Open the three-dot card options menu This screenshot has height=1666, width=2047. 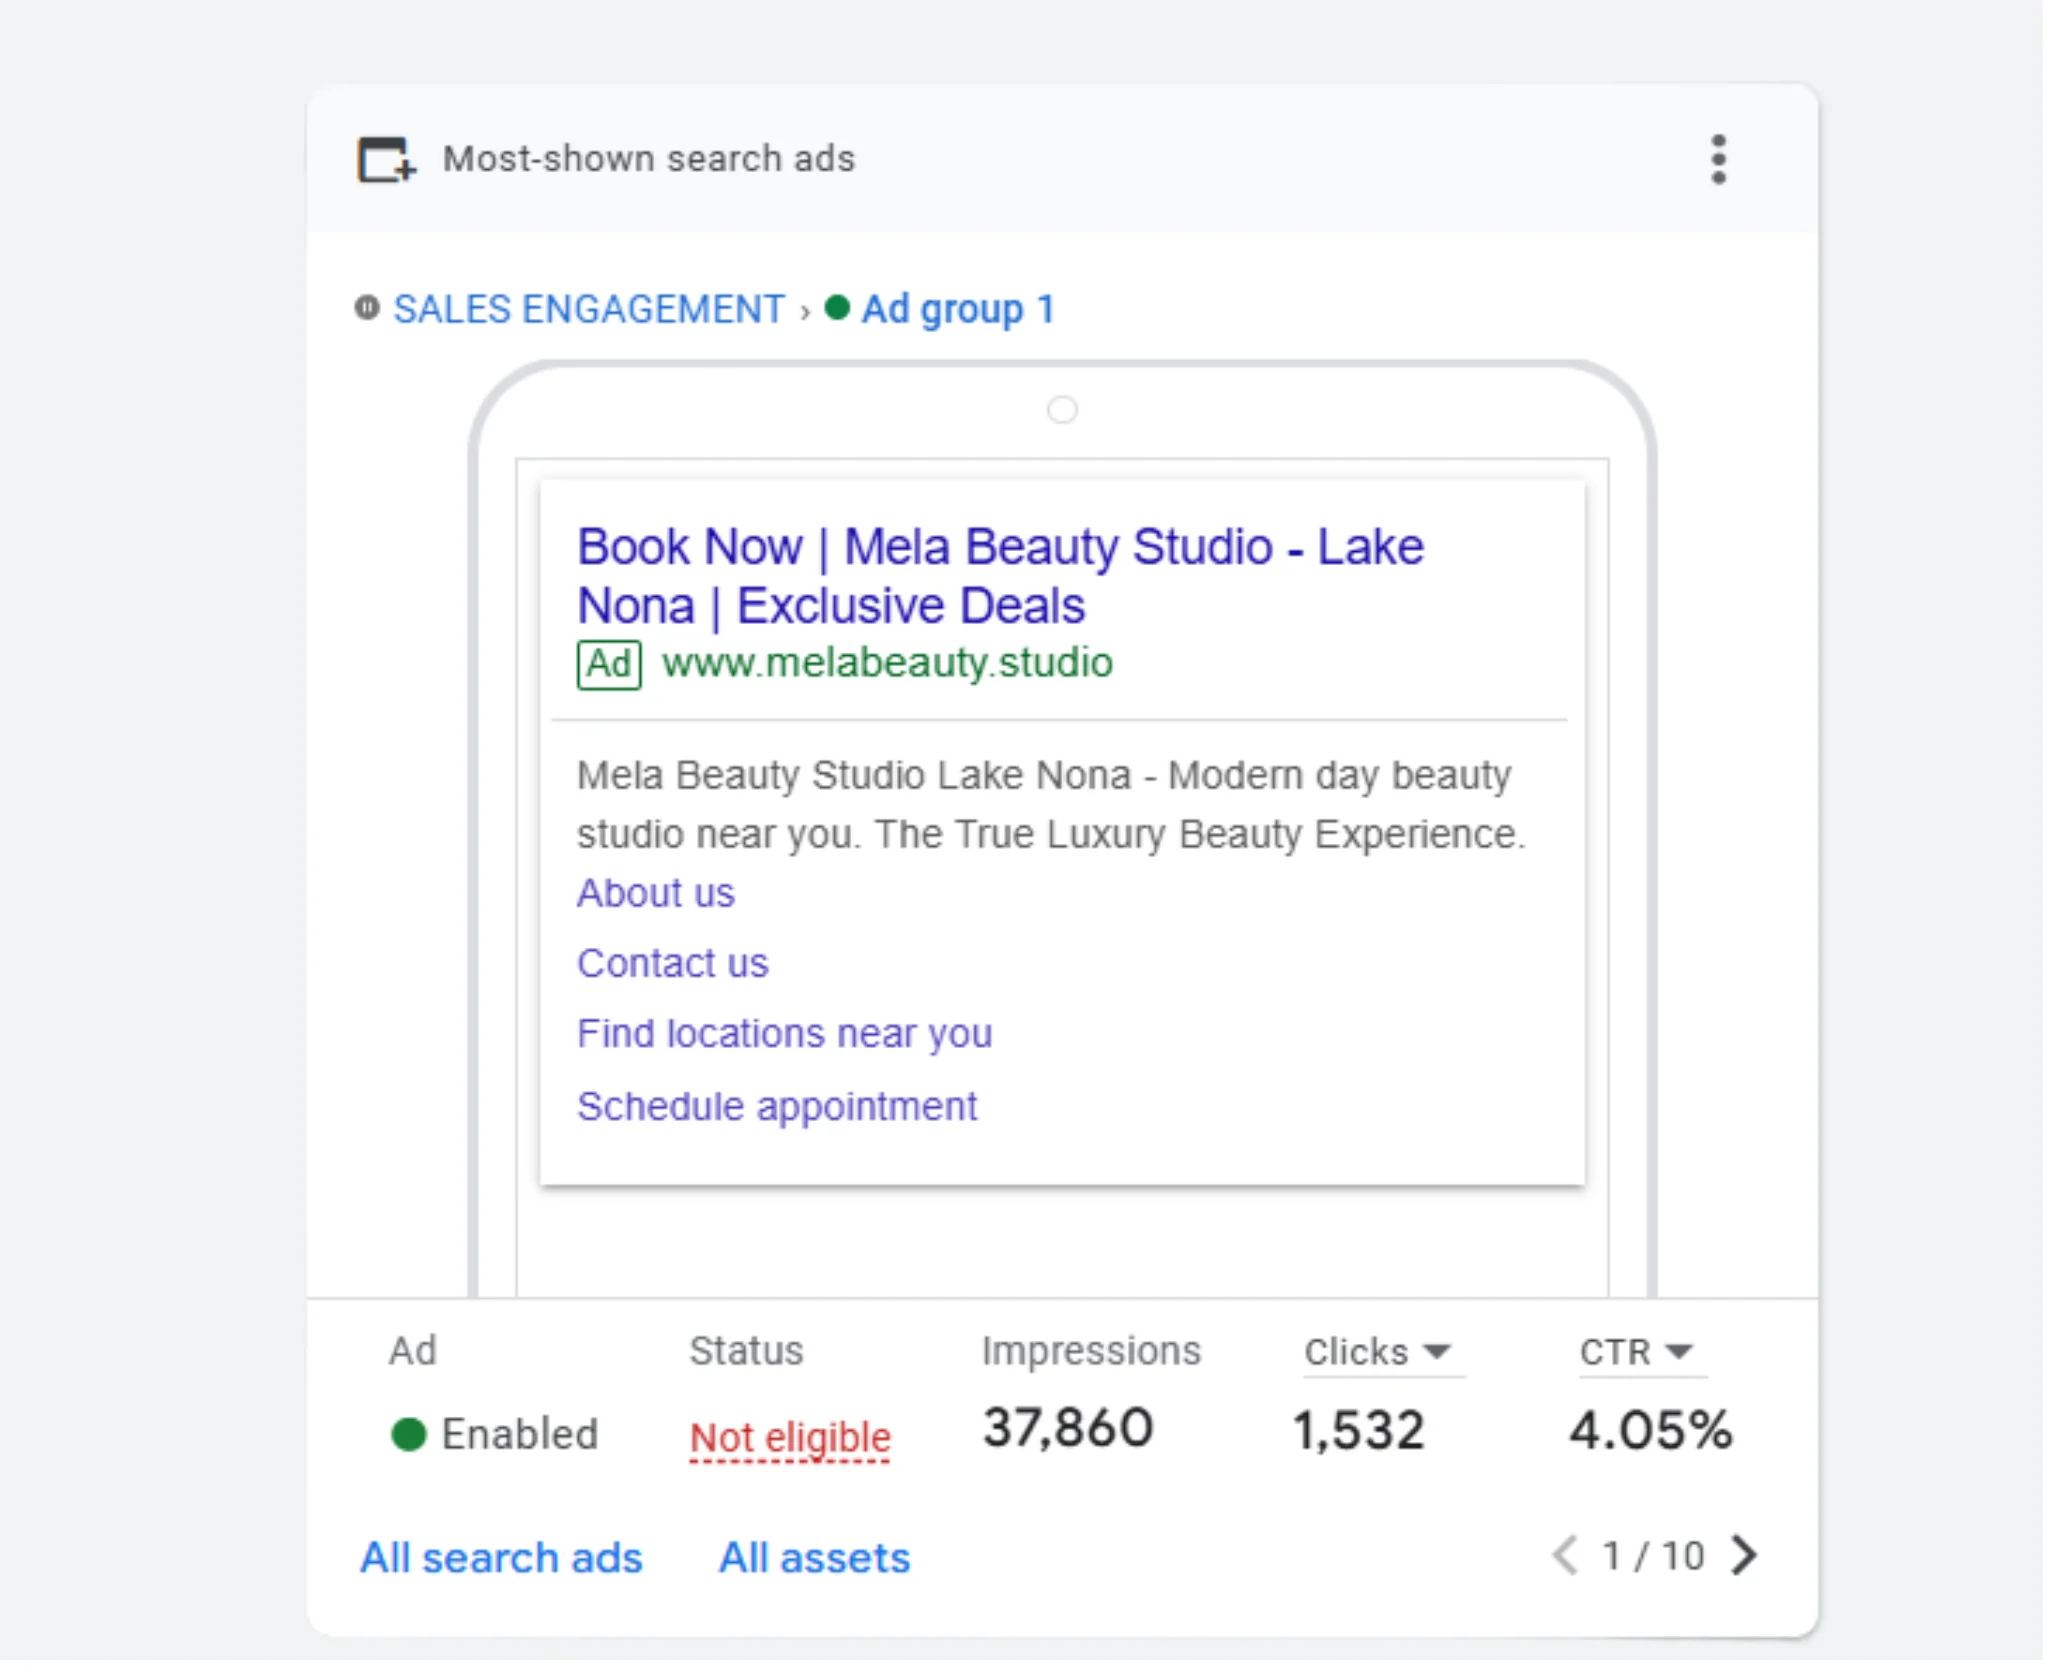click(1717, 160)
